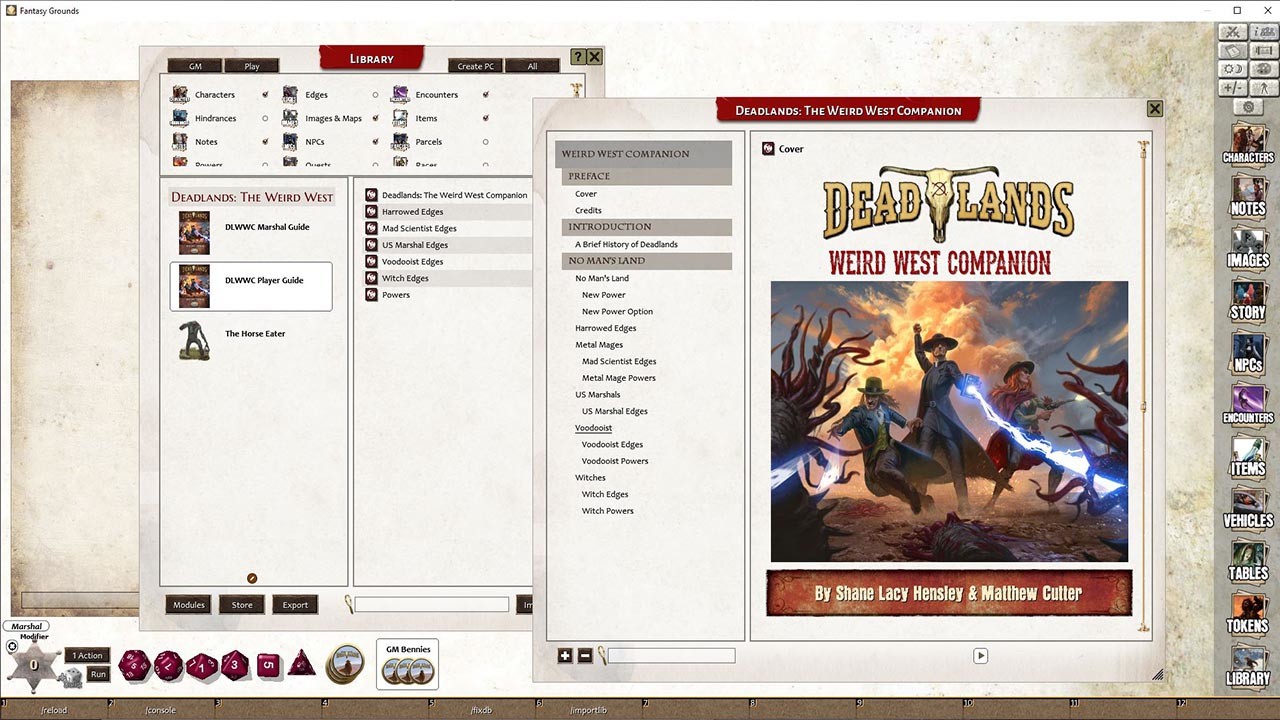Toggle the Characters checkbox on
This screenshot has height=720, width=1280.
pos(264,94)
